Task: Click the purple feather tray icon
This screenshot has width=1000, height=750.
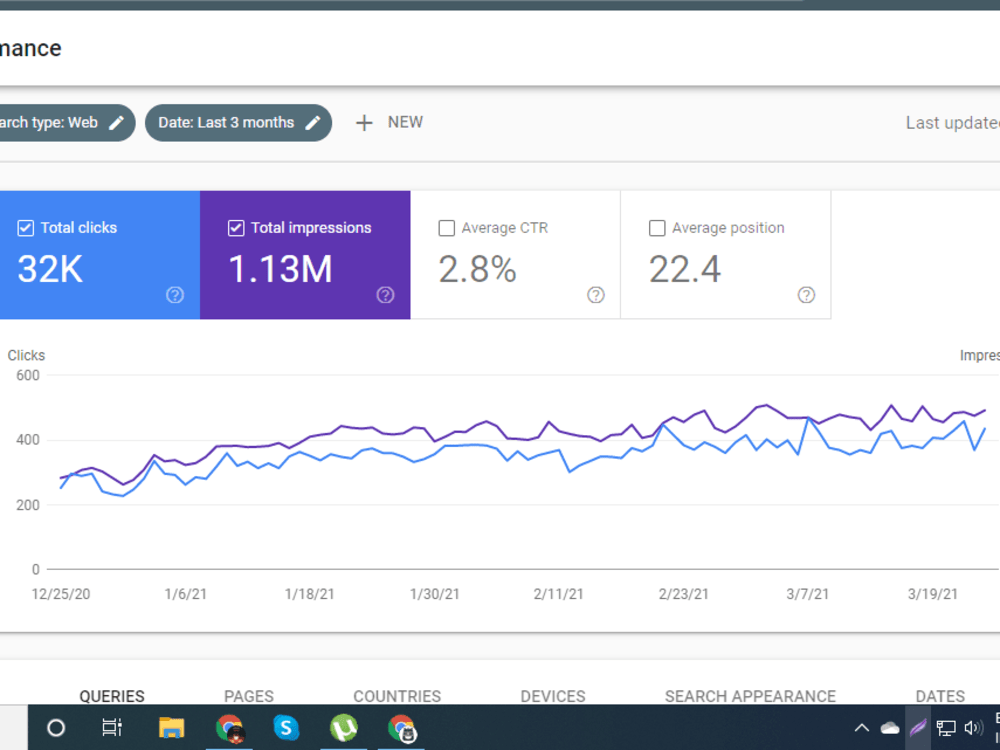Action: 918,728
